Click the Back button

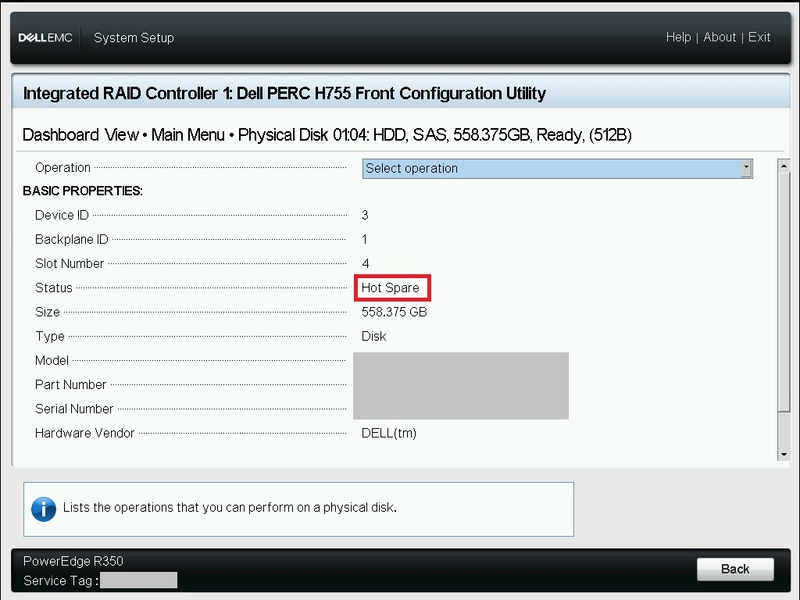point(735,569)
